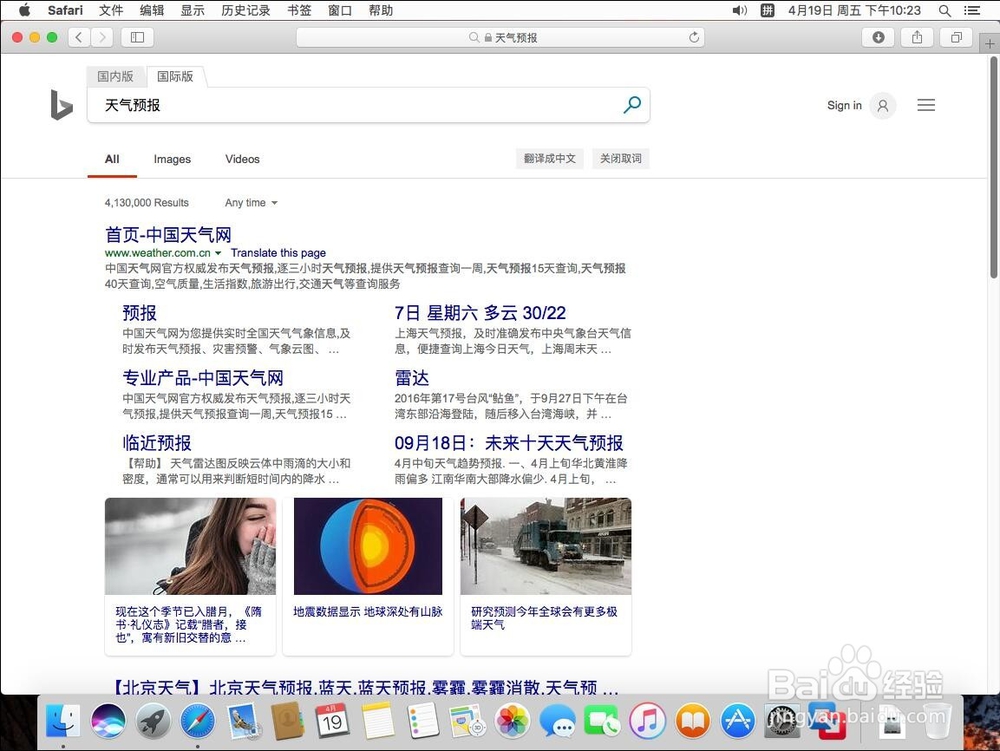Screen dimensions: 1000x751
Task: Open the earth core diagram thumbnail
Action: click(x=368, y=546)
